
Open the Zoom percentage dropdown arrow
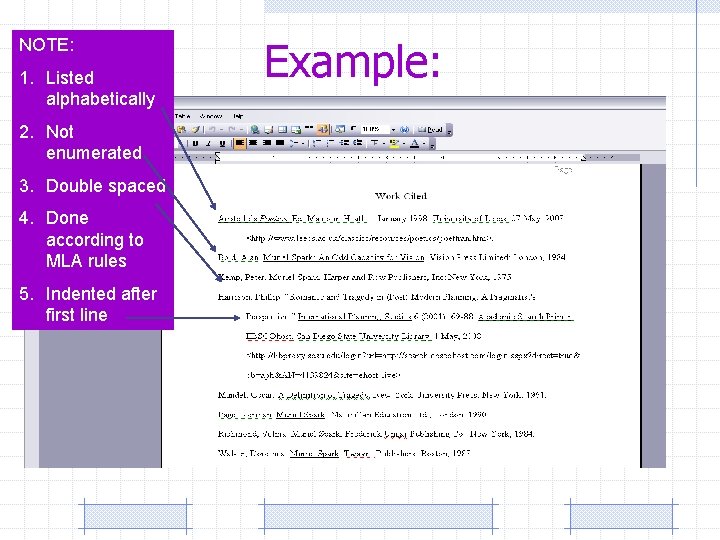click(394, 130)
